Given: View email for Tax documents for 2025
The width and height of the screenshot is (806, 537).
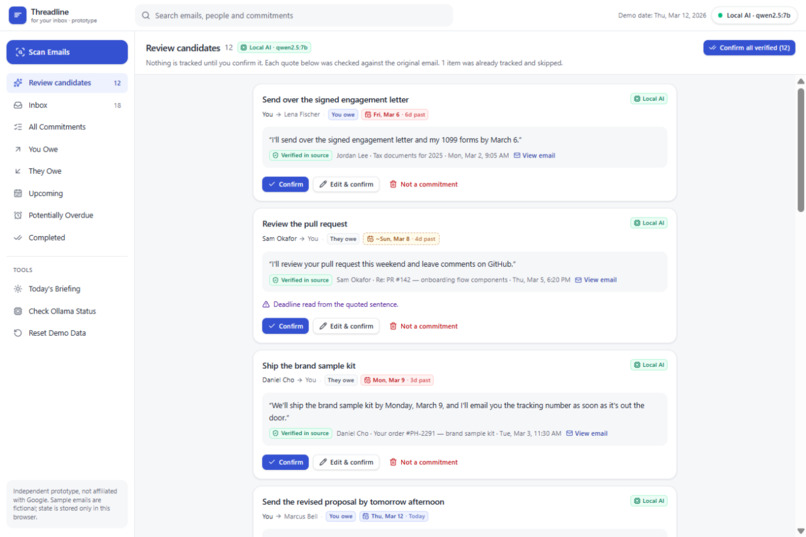Looking at the screenshot, I should 534,156.
